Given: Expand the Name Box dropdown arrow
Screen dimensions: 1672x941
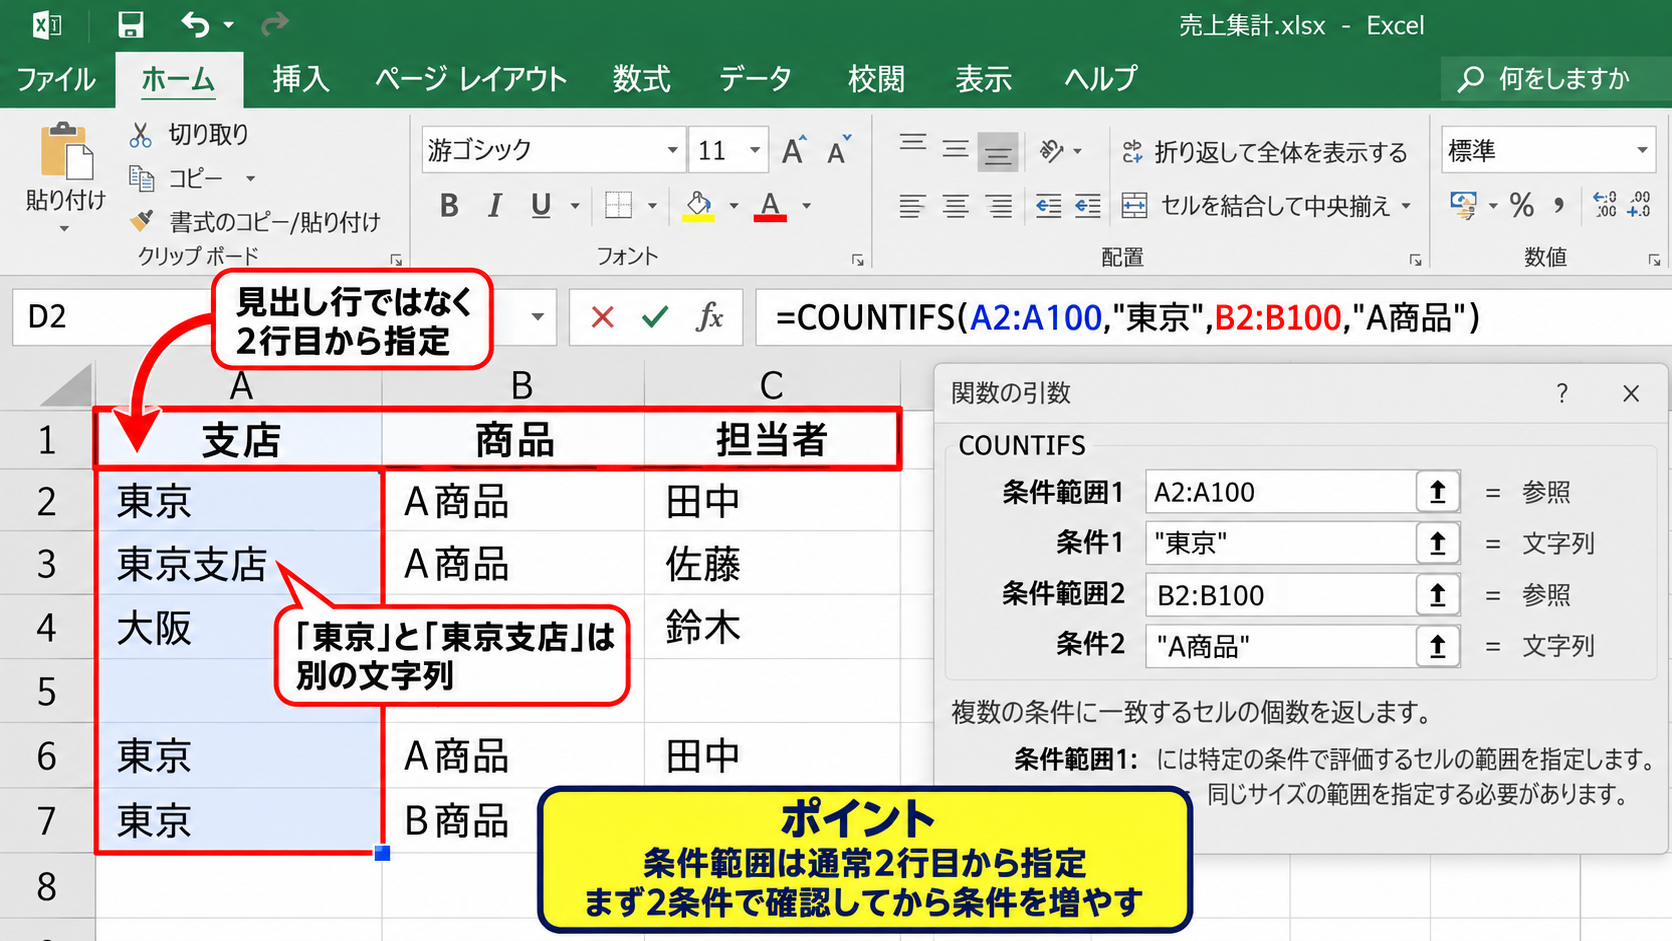Looking at the screenshot, I should coord(537,317).
